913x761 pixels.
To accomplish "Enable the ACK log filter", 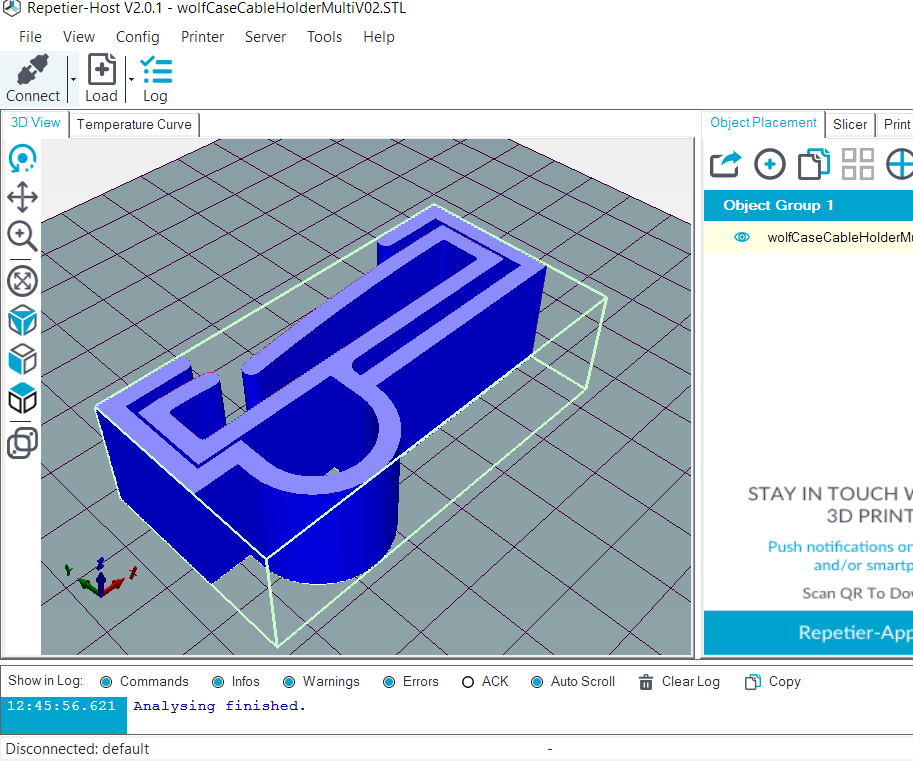I will click(x=467, y=681).
